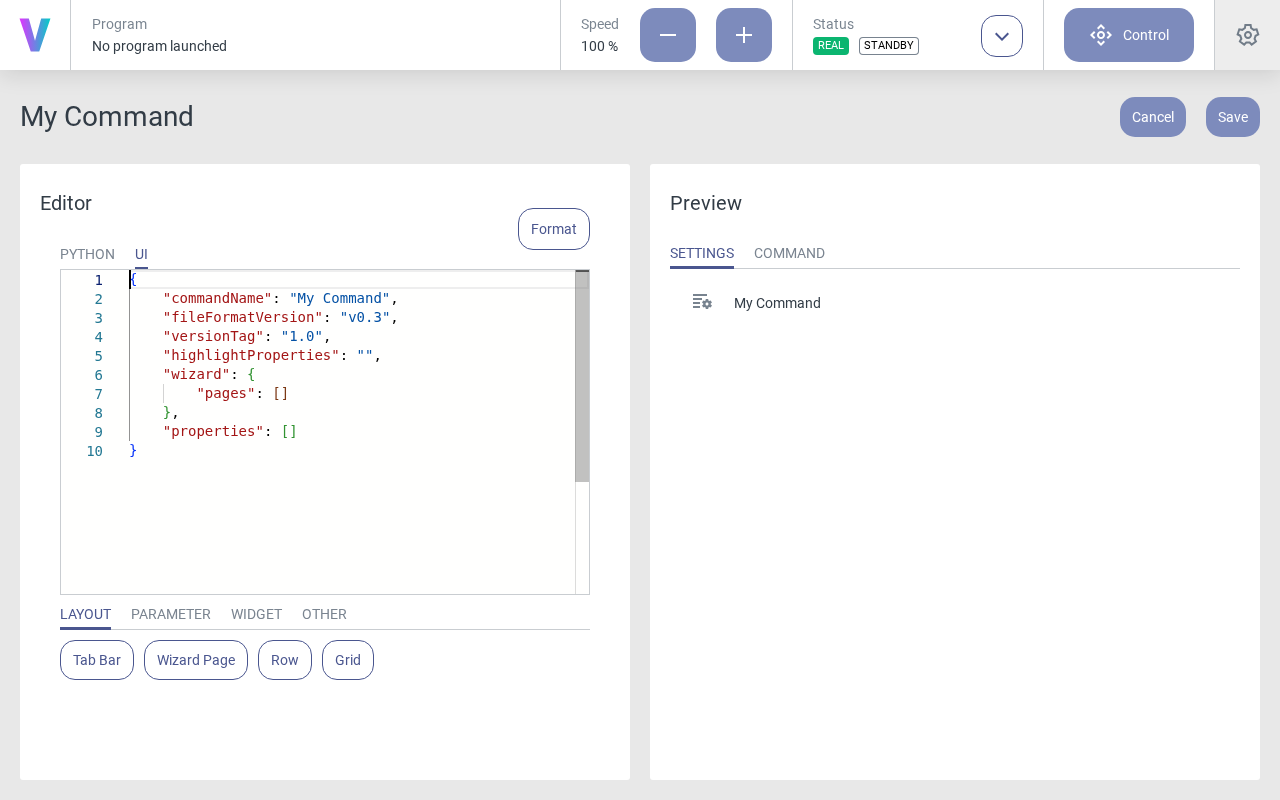Click the "properties" line in editor
The height and width of the screenshot is (800, 1280).
point(230,431)
